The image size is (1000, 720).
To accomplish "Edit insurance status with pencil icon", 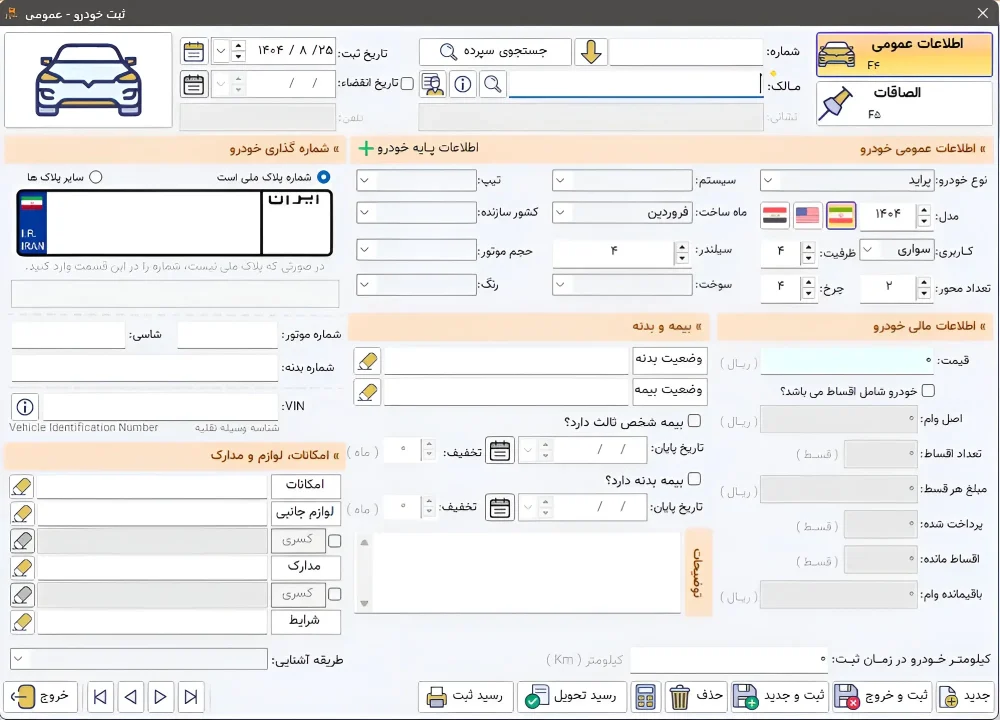I will 367,392.
